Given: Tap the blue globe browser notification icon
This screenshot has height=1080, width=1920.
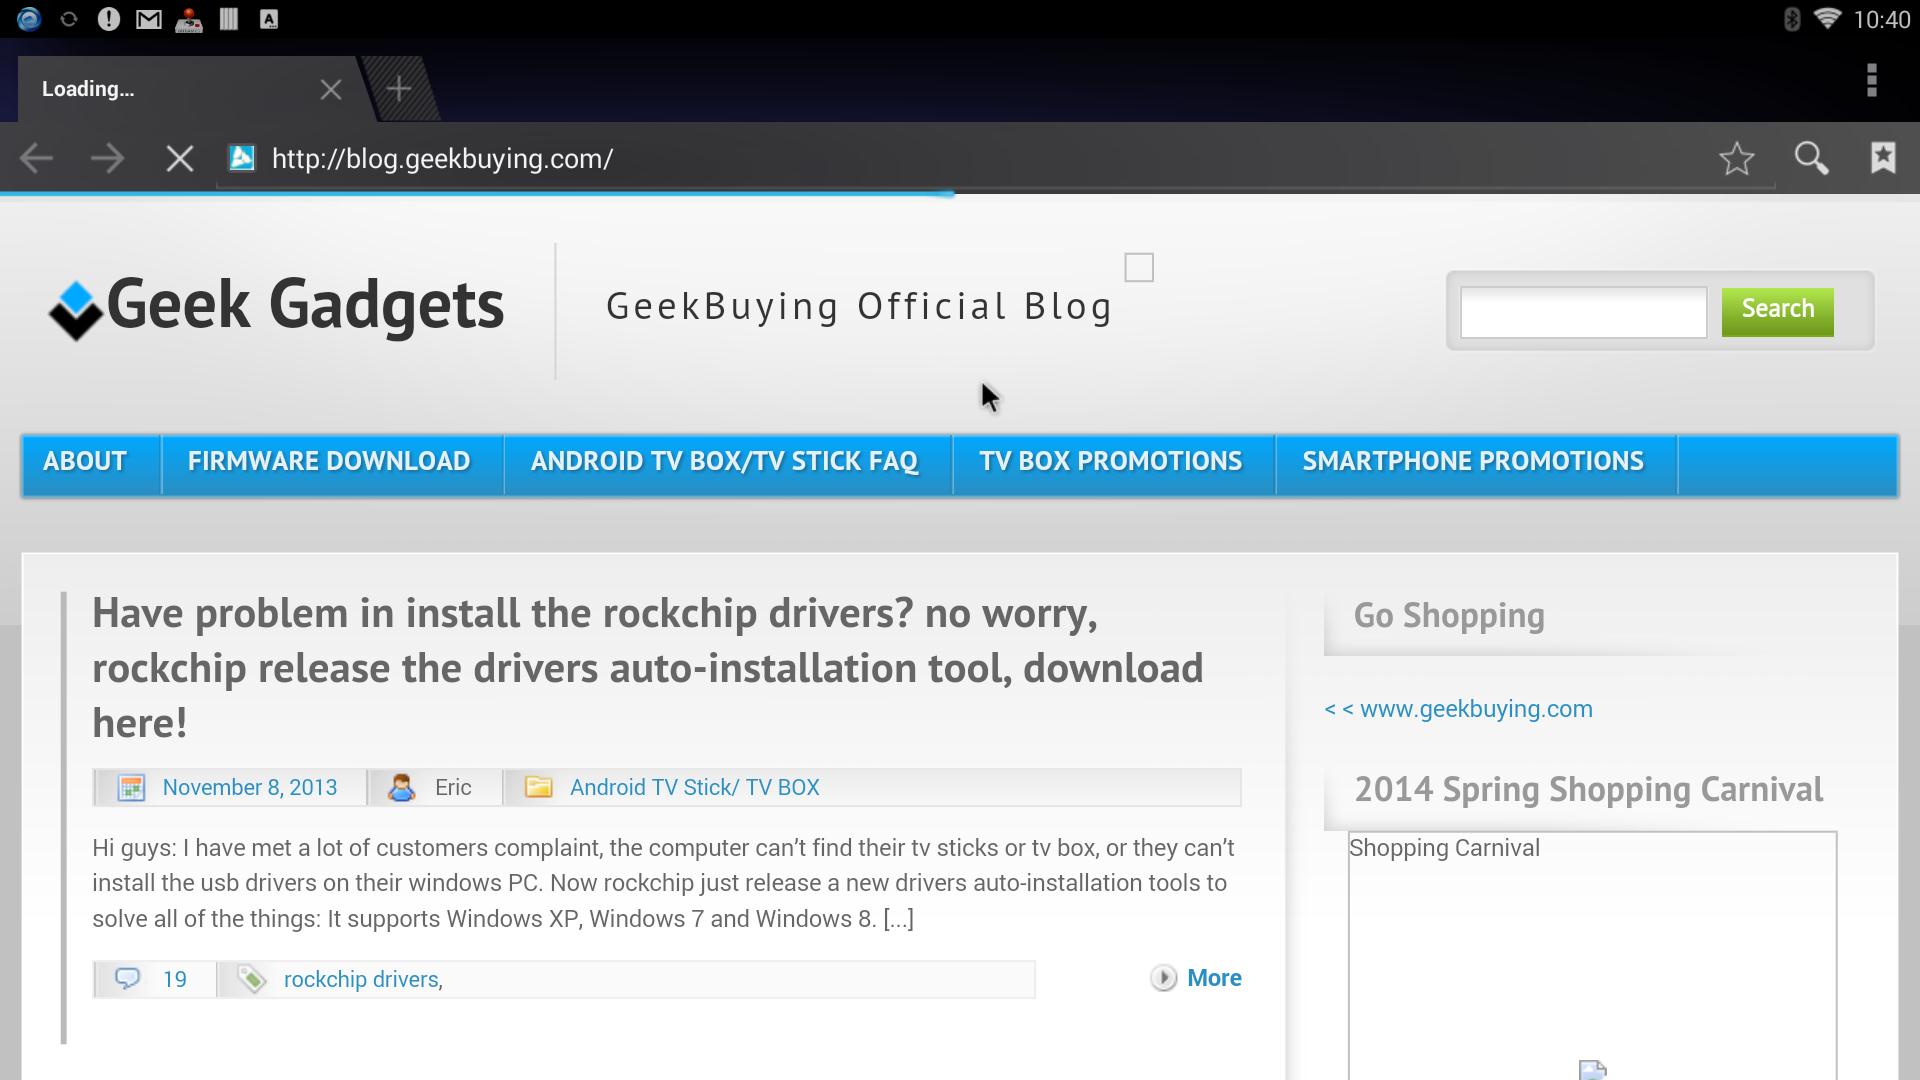Looking at the screenshot, I should (29, 19).
